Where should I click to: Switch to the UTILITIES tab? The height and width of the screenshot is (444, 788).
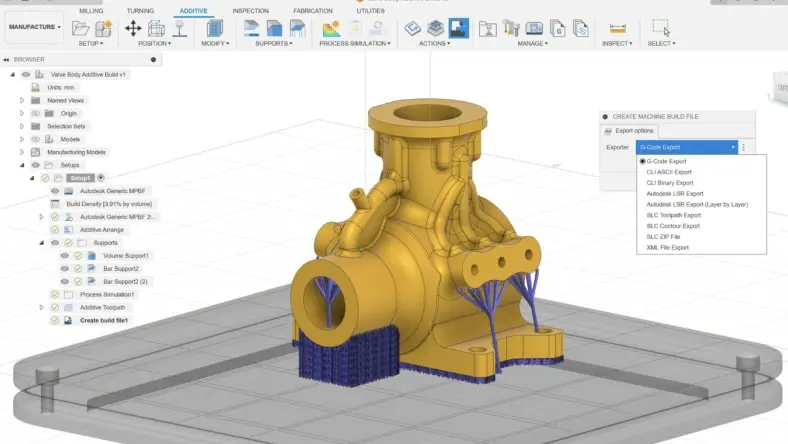tap(370, 11)
